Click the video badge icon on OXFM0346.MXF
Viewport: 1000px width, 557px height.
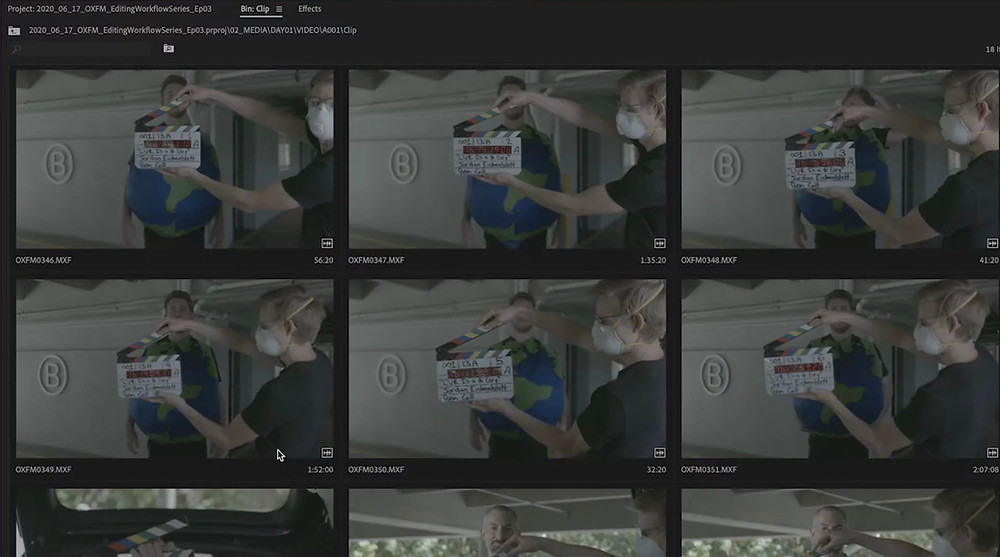coord(327,243)
